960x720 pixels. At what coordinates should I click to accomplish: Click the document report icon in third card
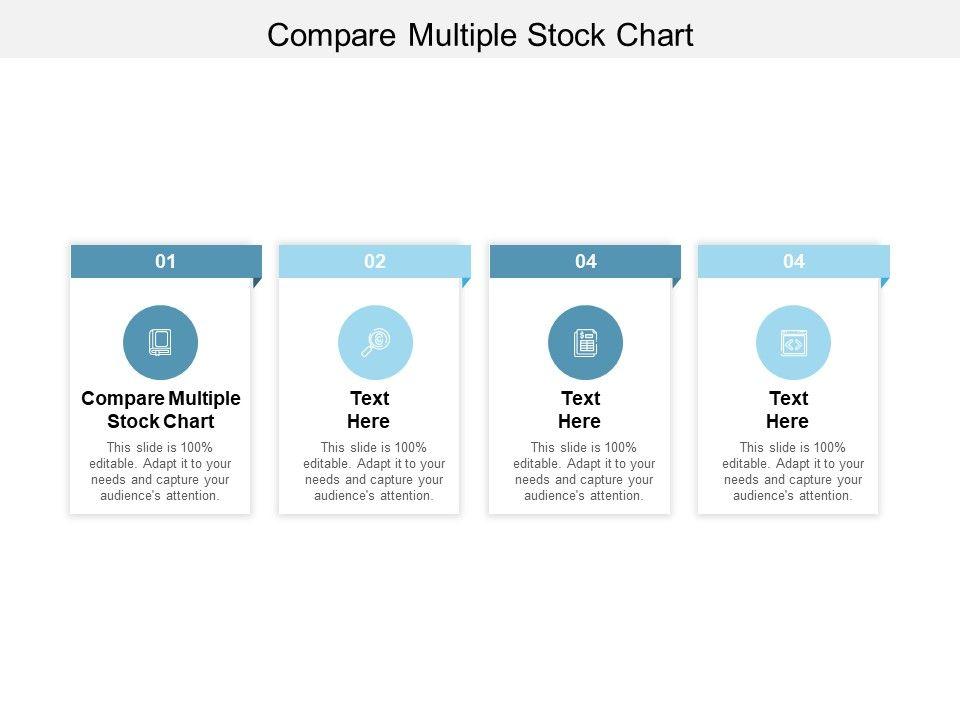click(x=585, y=343)
